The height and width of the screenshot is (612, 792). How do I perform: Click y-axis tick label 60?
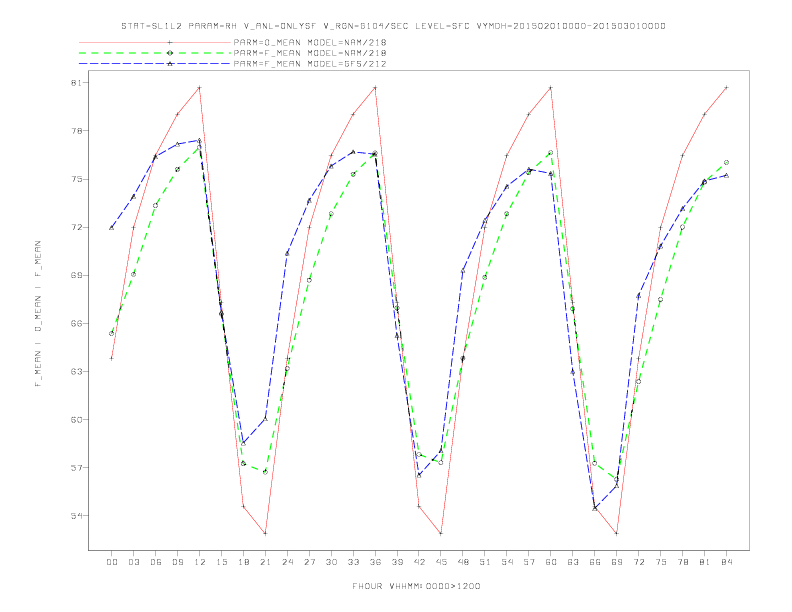pyautogui.click(x=76, y=419)
